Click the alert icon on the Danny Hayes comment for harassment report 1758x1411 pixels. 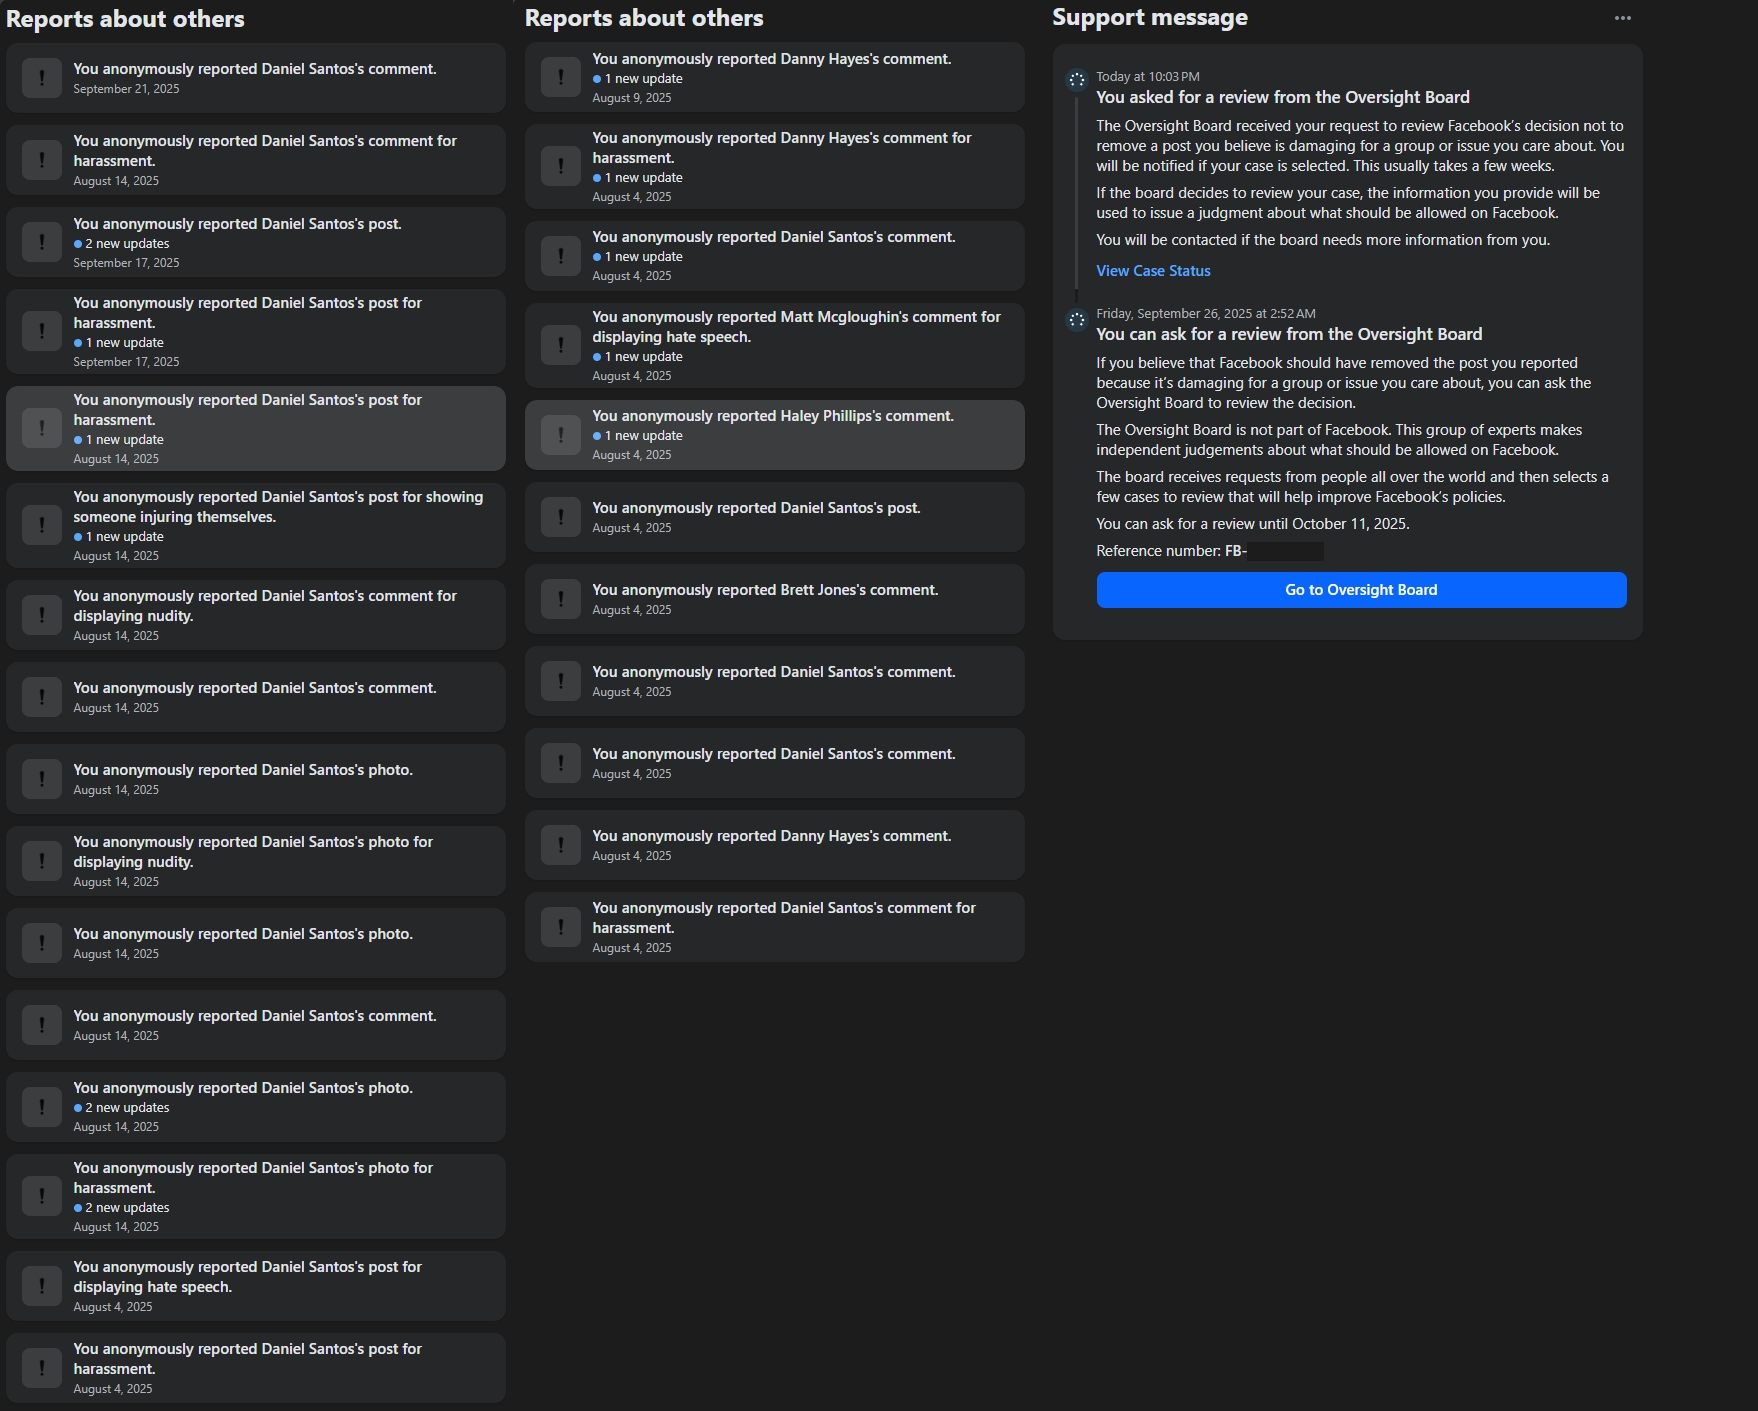pyautogui.click(x=561, y=166)
